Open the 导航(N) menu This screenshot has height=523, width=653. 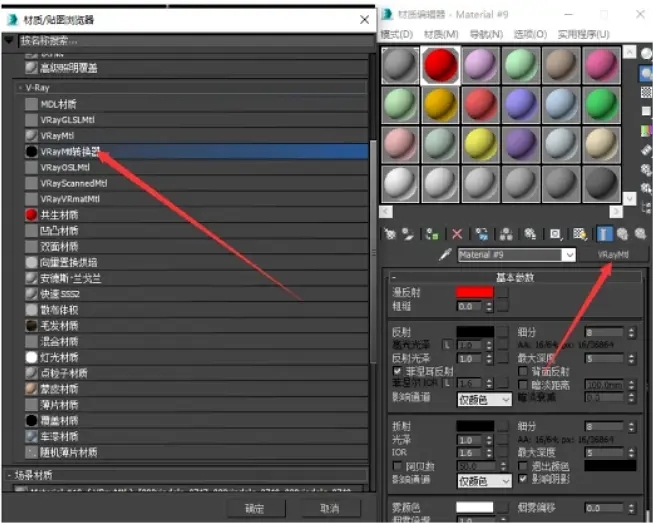pos(486,34)
